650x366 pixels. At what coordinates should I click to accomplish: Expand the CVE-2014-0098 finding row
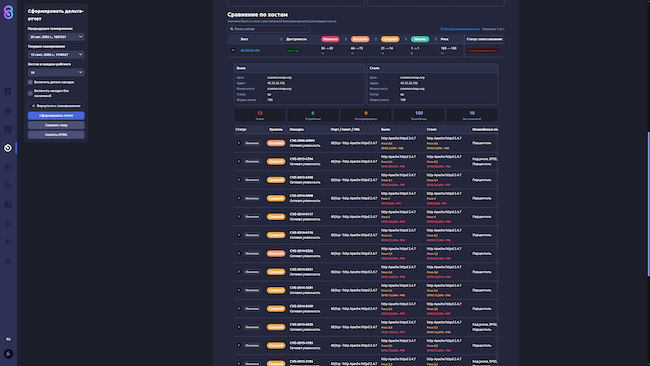(x=238, y=198)
